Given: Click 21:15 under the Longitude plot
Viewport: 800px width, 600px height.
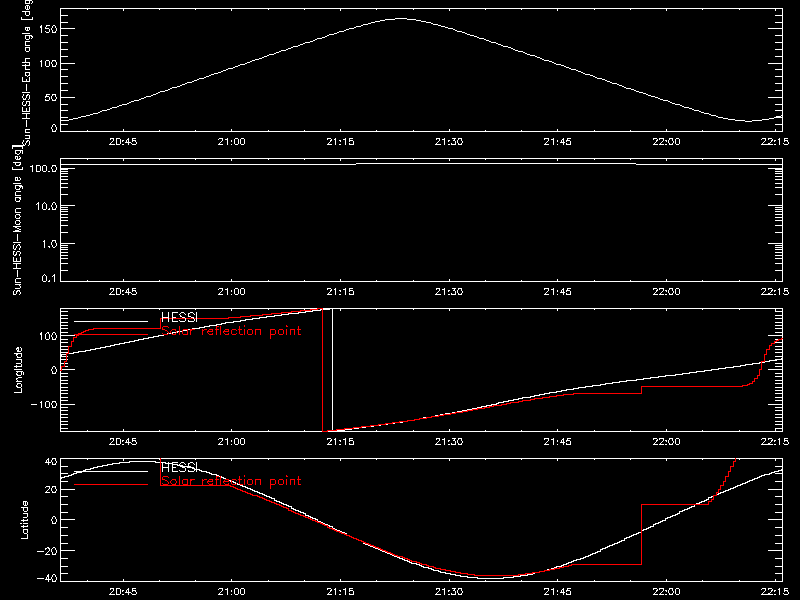Looking at the screenshot, I should pos(340,442).
